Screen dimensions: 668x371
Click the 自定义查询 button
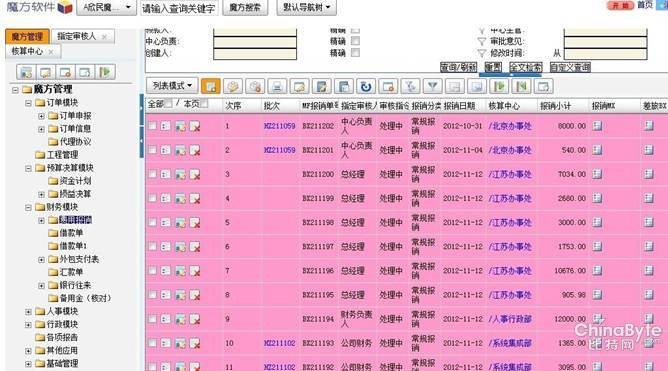(x=570, y=67)
